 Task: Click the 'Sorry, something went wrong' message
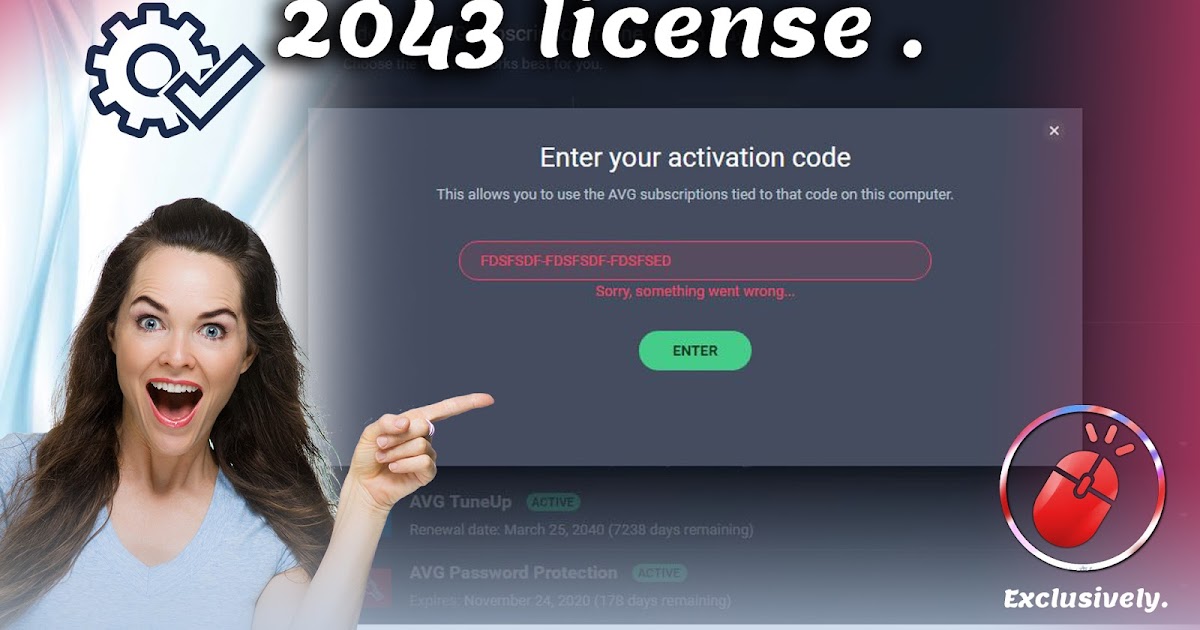tap(695, 291)
